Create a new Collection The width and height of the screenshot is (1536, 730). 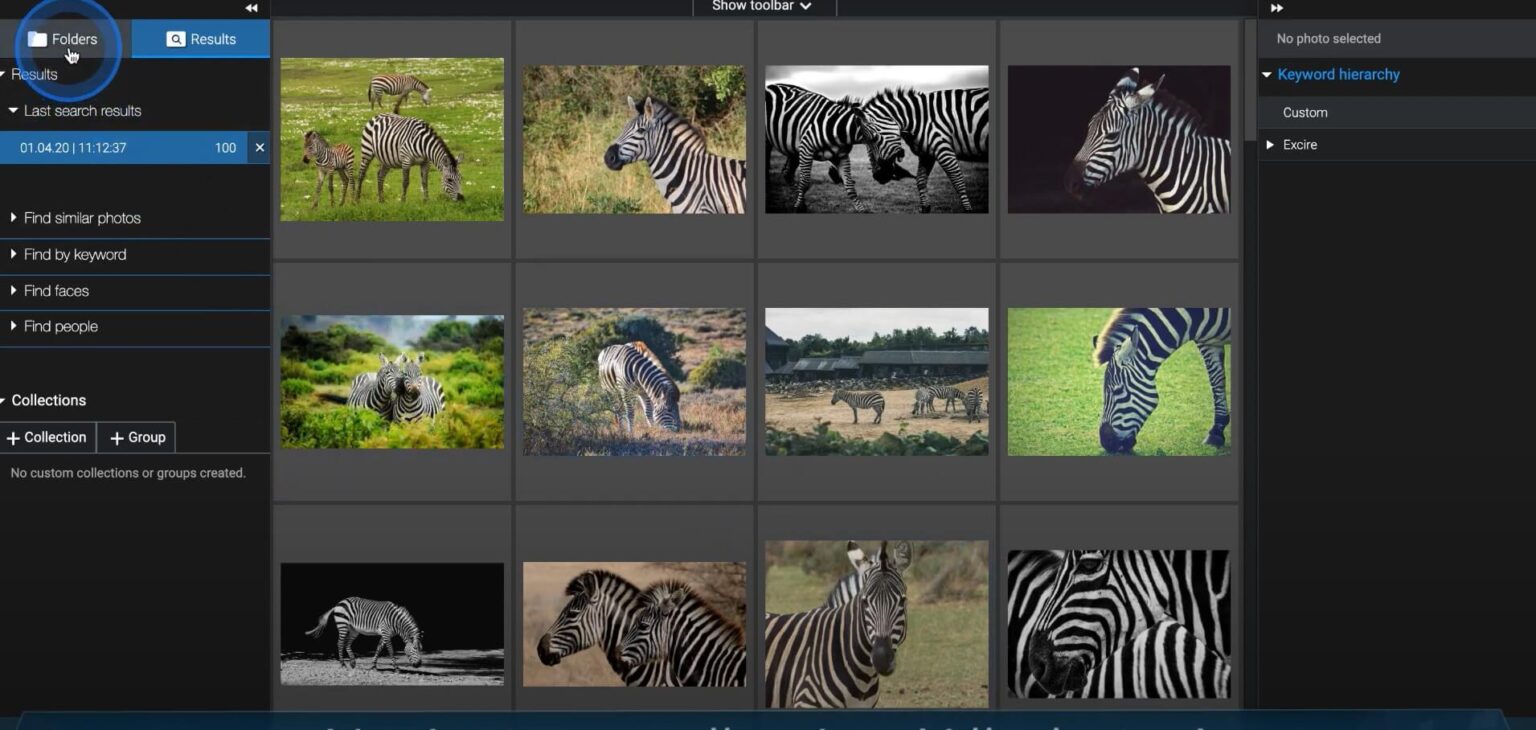tap(47, 437)
